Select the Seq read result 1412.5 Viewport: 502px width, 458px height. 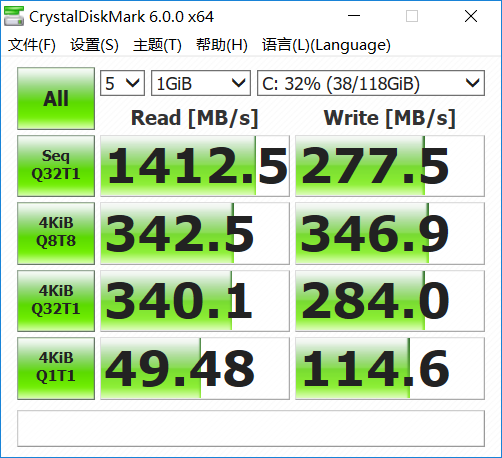tap(195, 166)
